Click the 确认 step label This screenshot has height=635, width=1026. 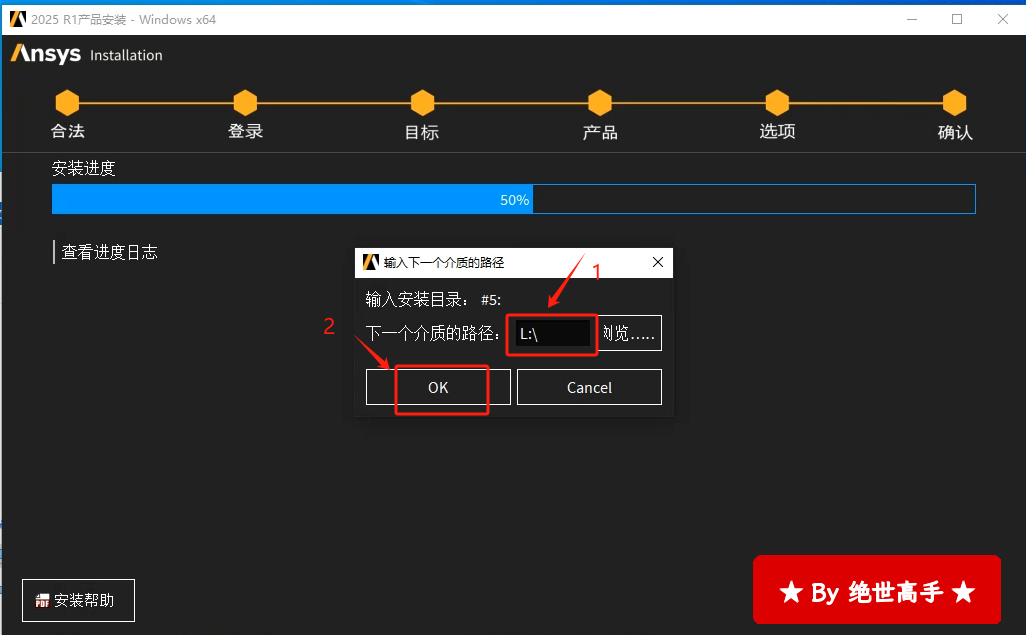(955, 132)
